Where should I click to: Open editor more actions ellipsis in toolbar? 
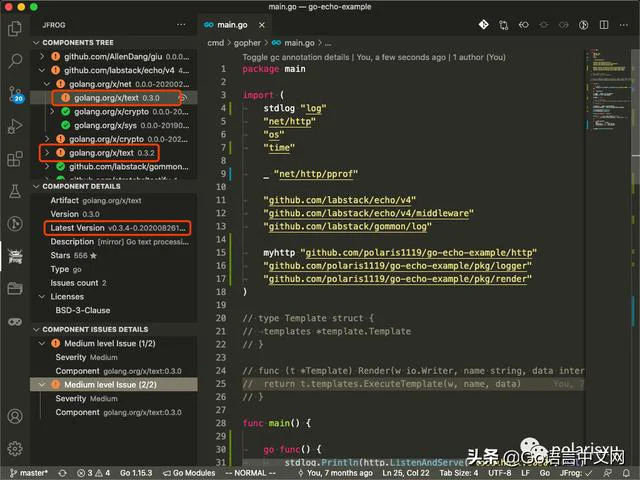[624, 25]
